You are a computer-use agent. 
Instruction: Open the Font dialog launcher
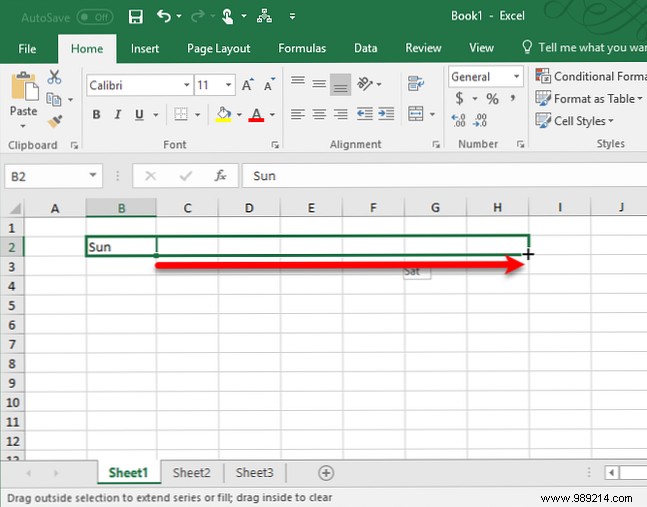275,145
